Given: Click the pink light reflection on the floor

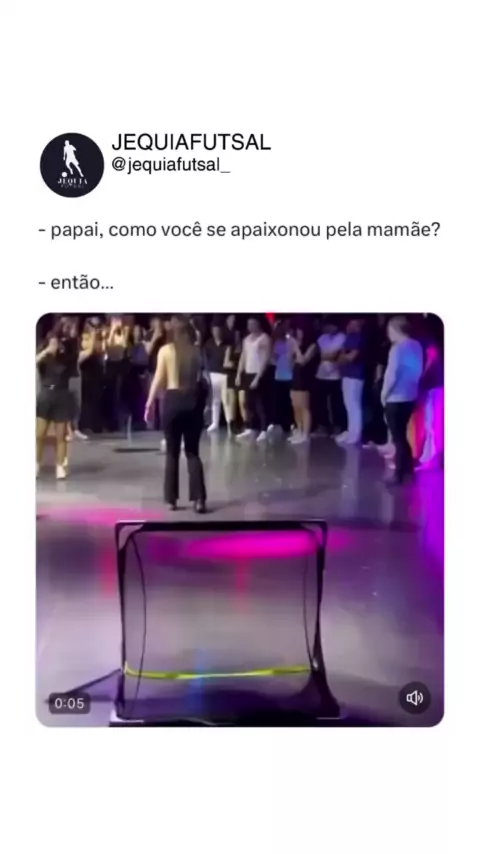Looking at the screenshot, I should click(x=251, y=544).
